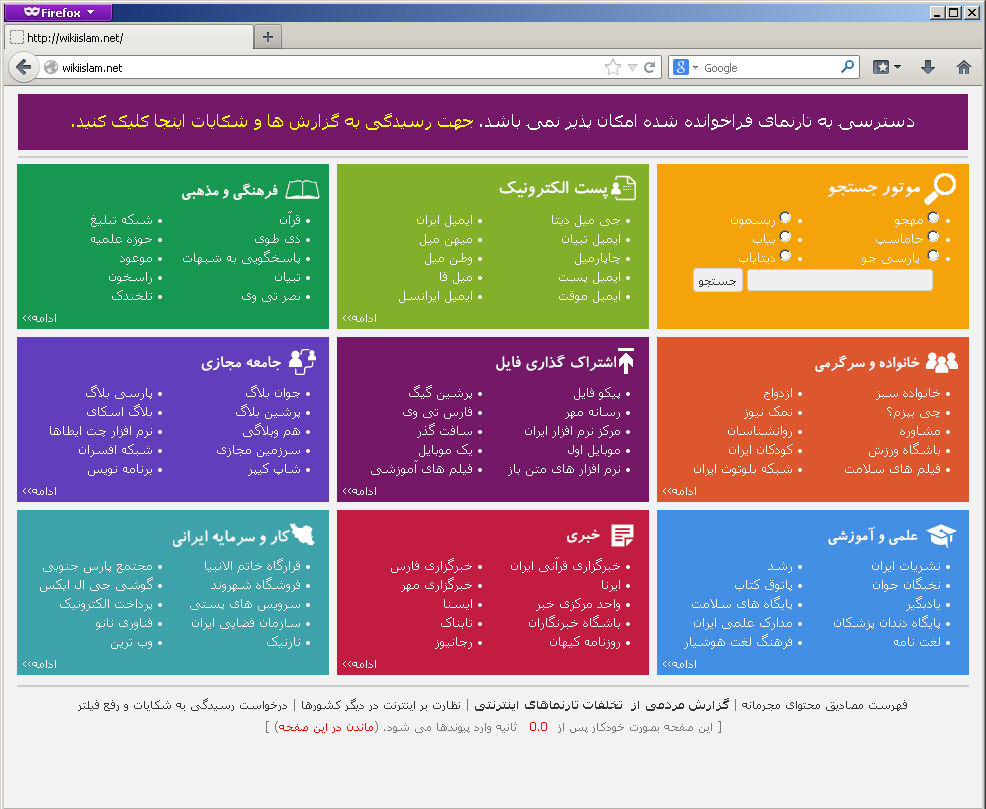Click the graduation cap icon in blue panel
This screenshot has height=809, width=986.
pos(940,536)
